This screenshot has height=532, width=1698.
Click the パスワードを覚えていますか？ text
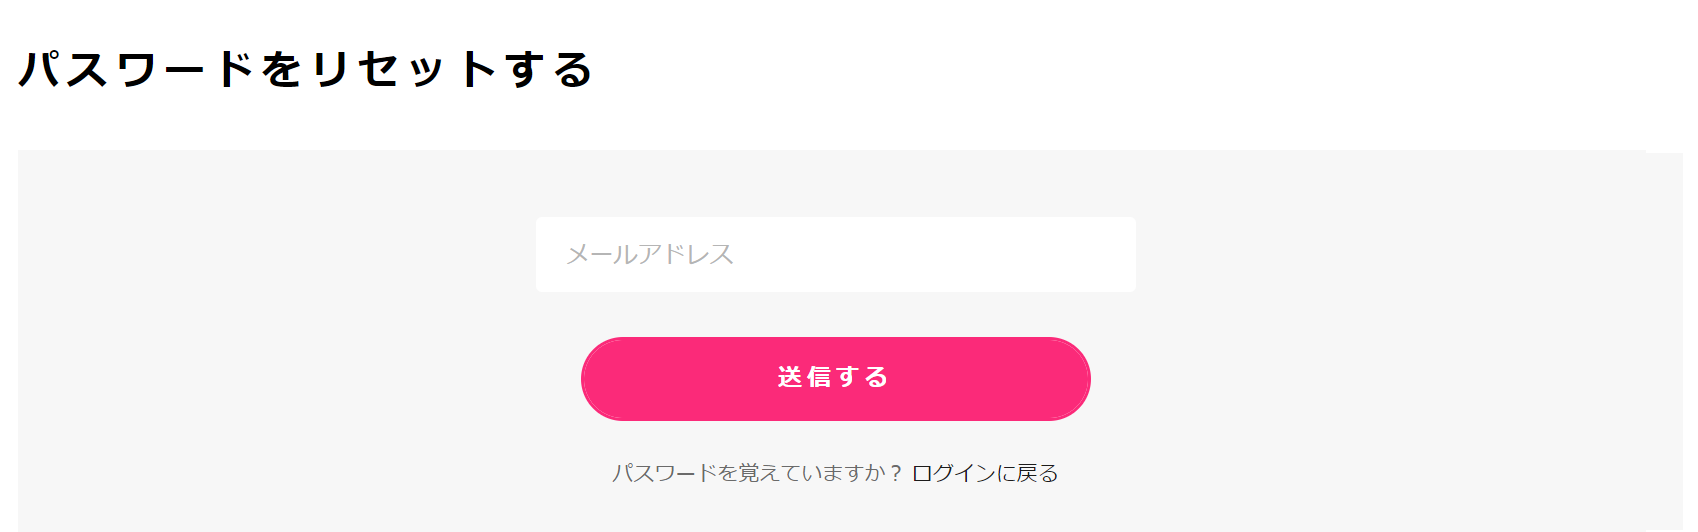[x=757, y=473]
